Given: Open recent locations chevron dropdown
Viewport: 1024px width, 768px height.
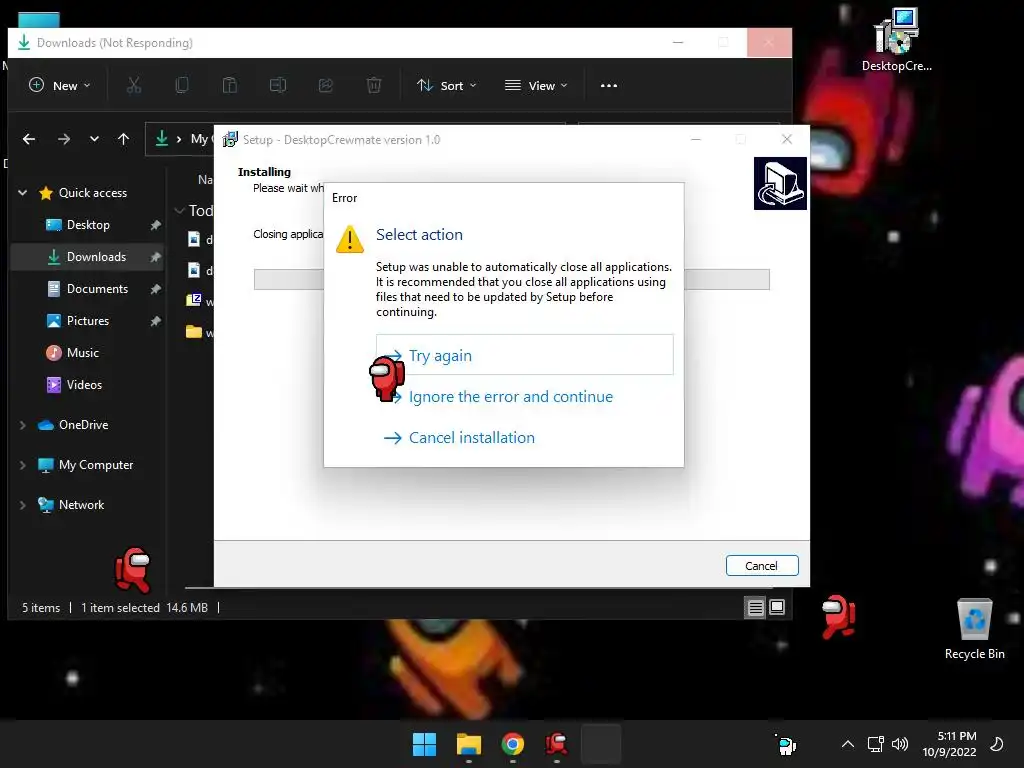Looking at the screenshot, I should click(95, 138).
